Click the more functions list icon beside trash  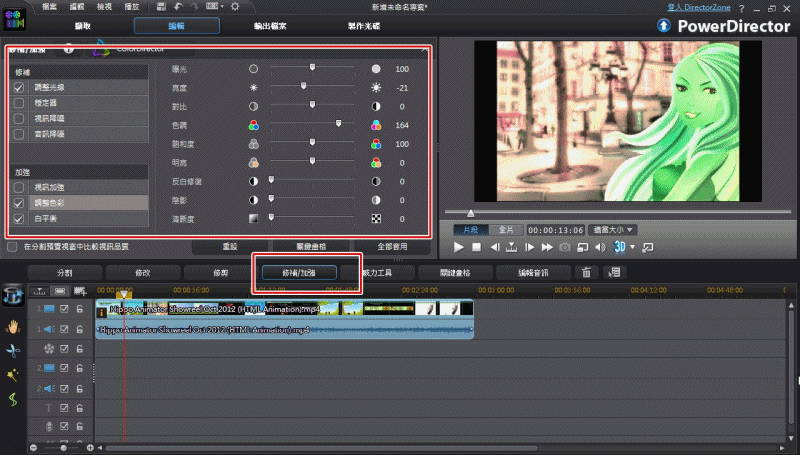coord(614,272)
